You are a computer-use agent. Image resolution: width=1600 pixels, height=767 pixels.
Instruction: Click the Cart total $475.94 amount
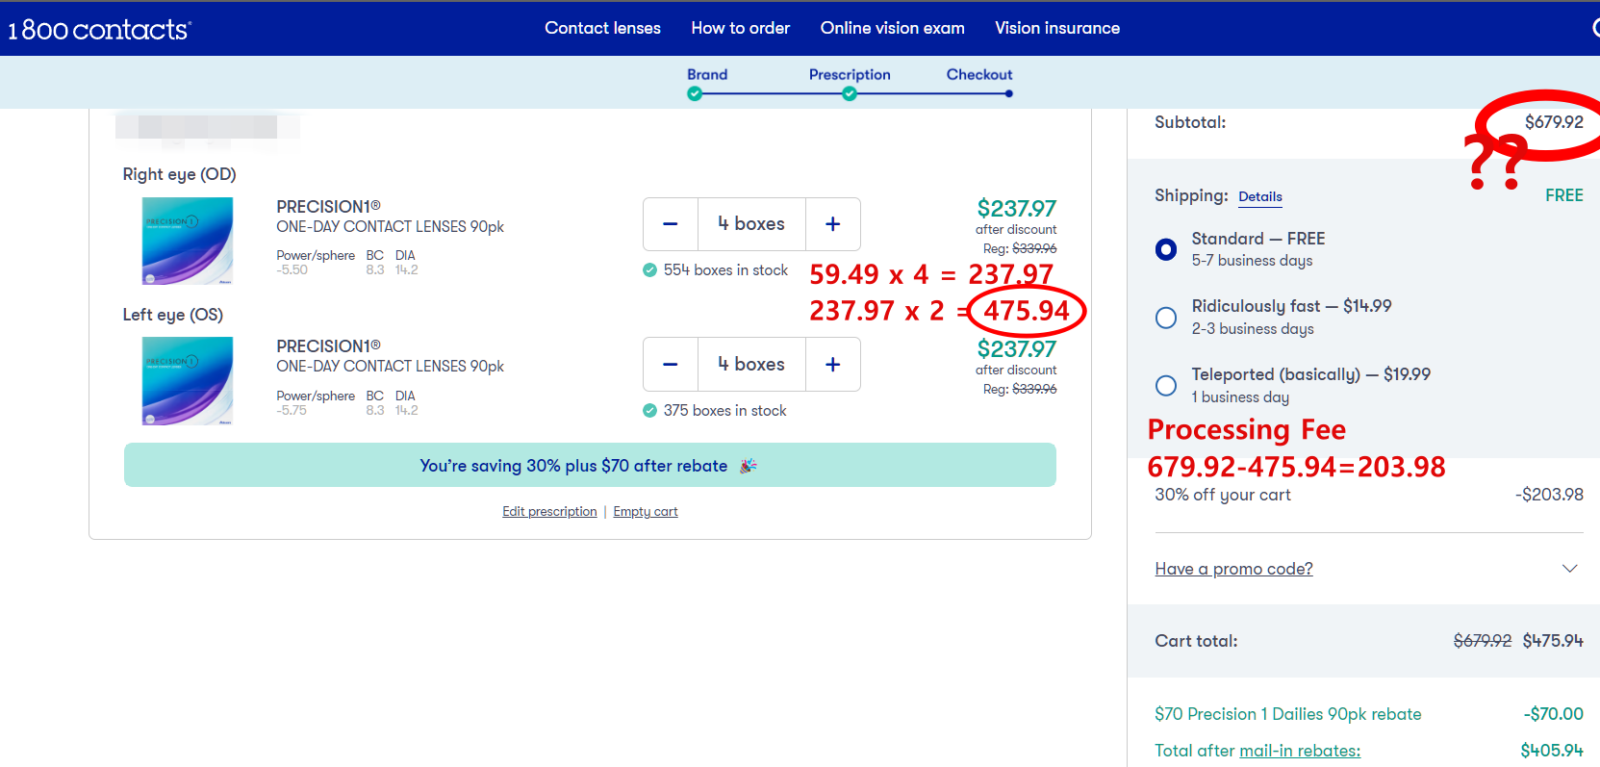tap(1553, 641)
